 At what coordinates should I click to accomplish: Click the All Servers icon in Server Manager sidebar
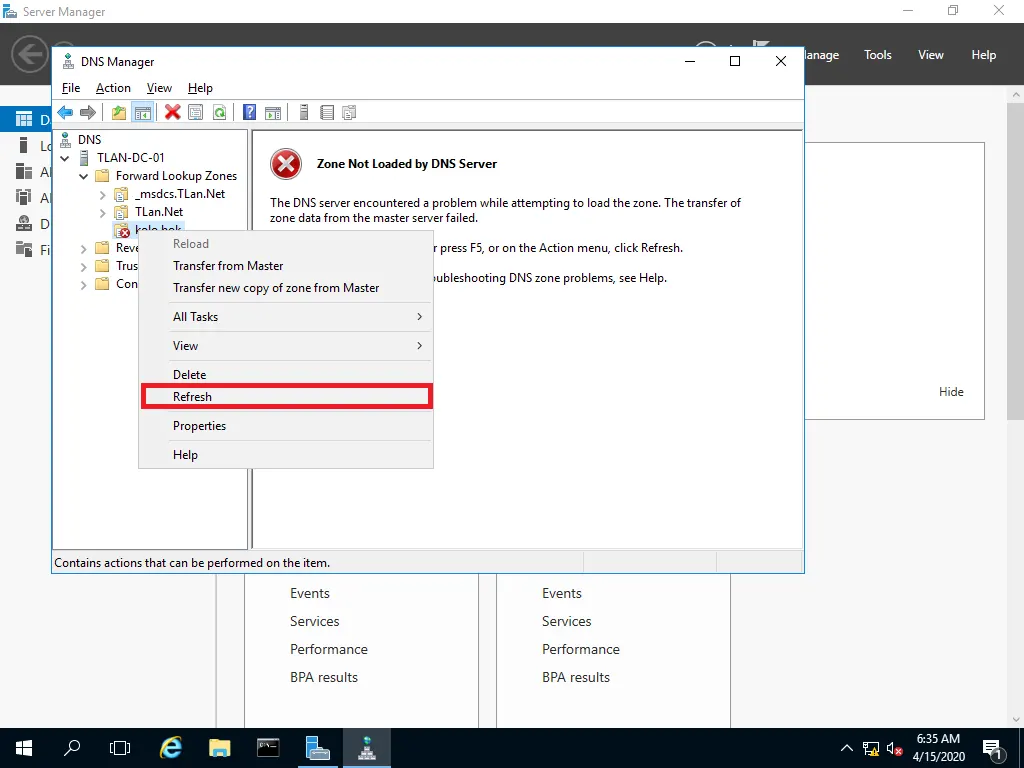[24, 171]
